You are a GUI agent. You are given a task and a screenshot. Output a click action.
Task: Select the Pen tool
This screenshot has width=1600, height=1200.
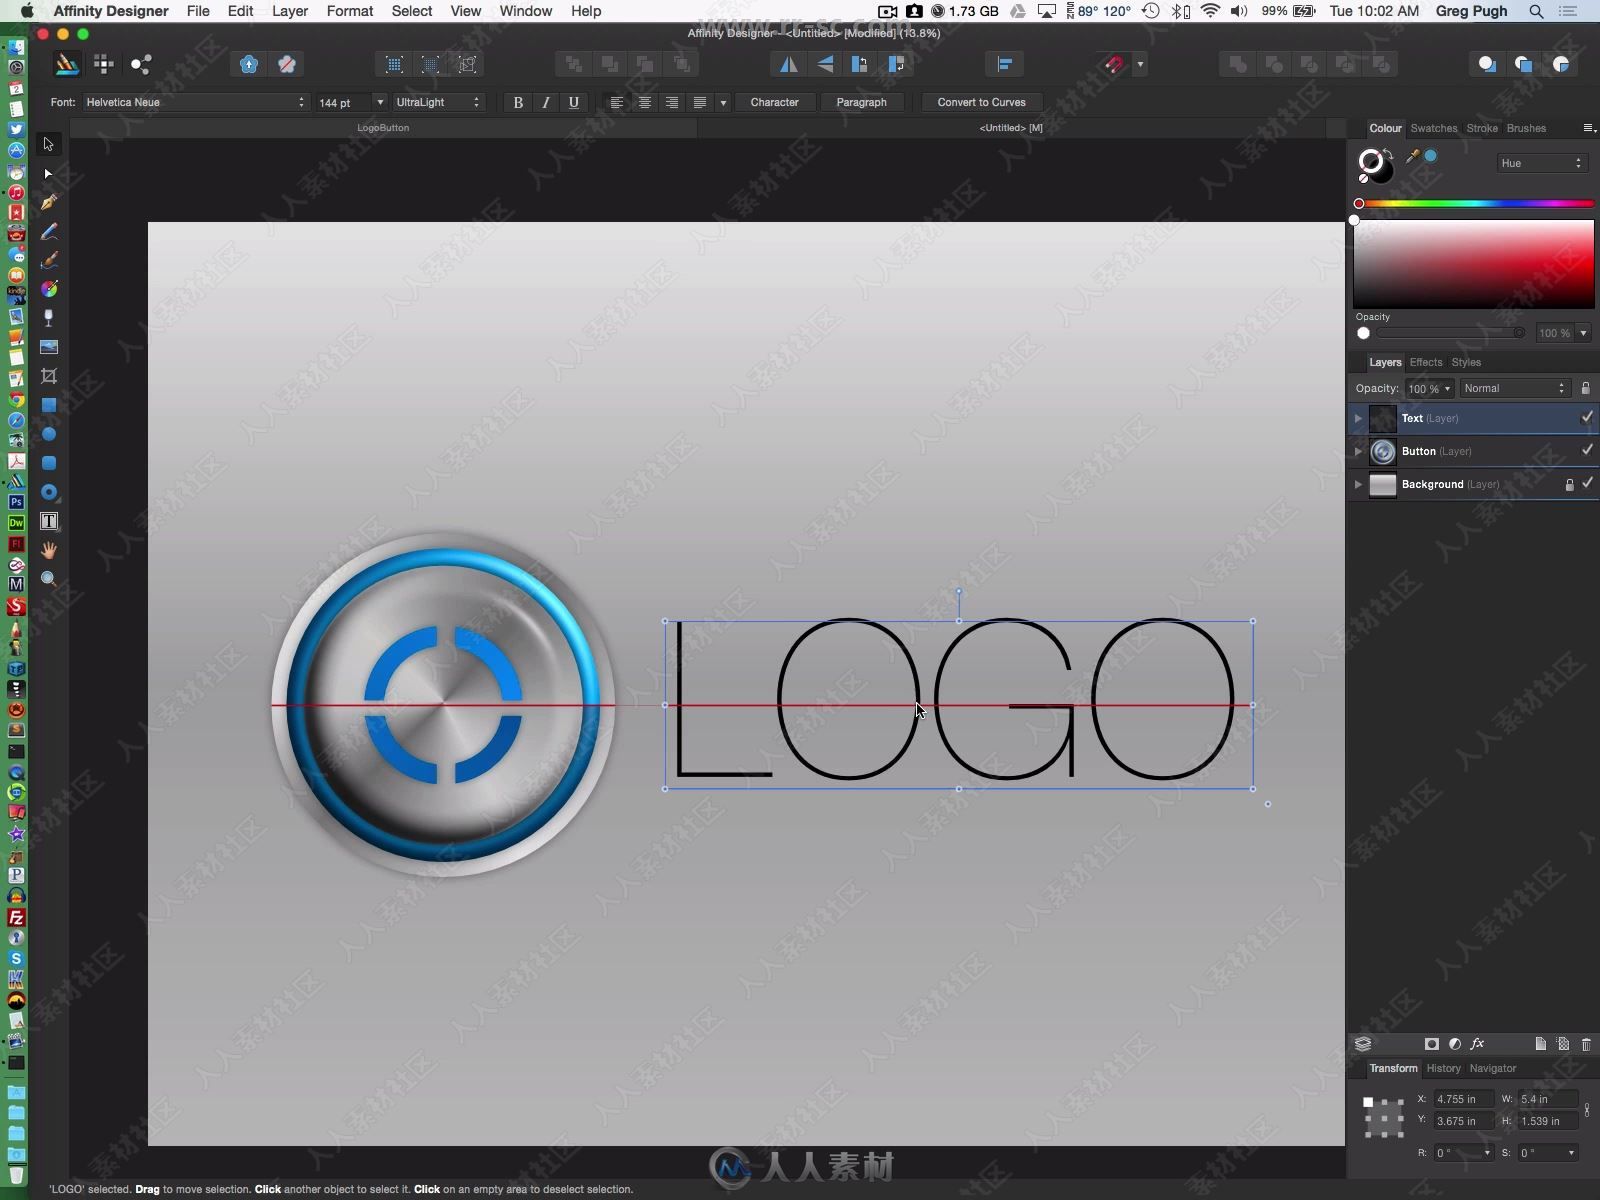point(48,203)
